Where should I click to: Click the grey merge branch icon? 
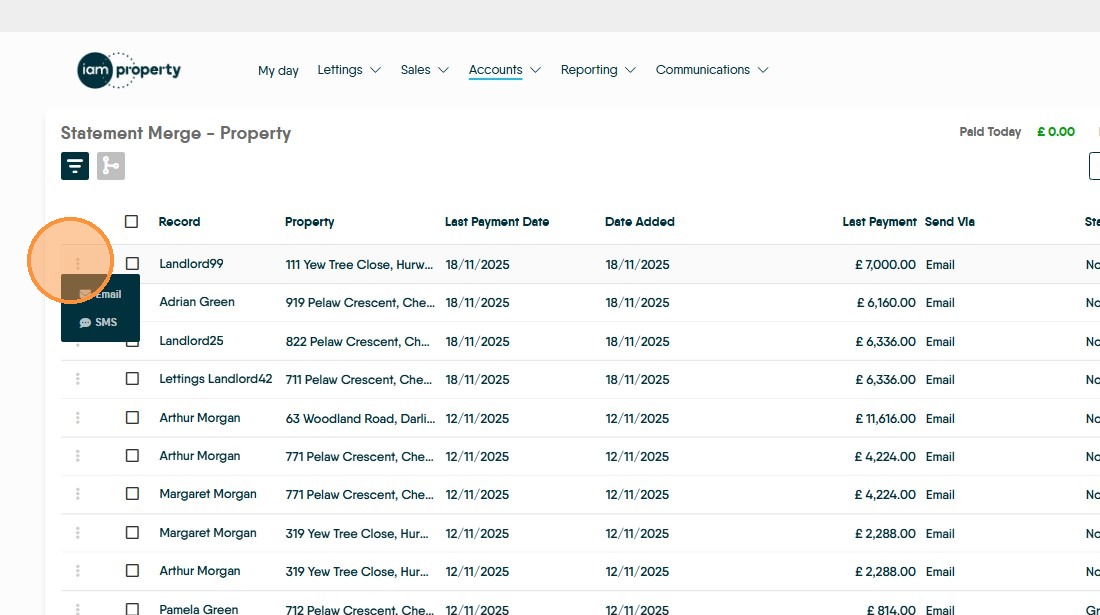click(x=111, y=166)
